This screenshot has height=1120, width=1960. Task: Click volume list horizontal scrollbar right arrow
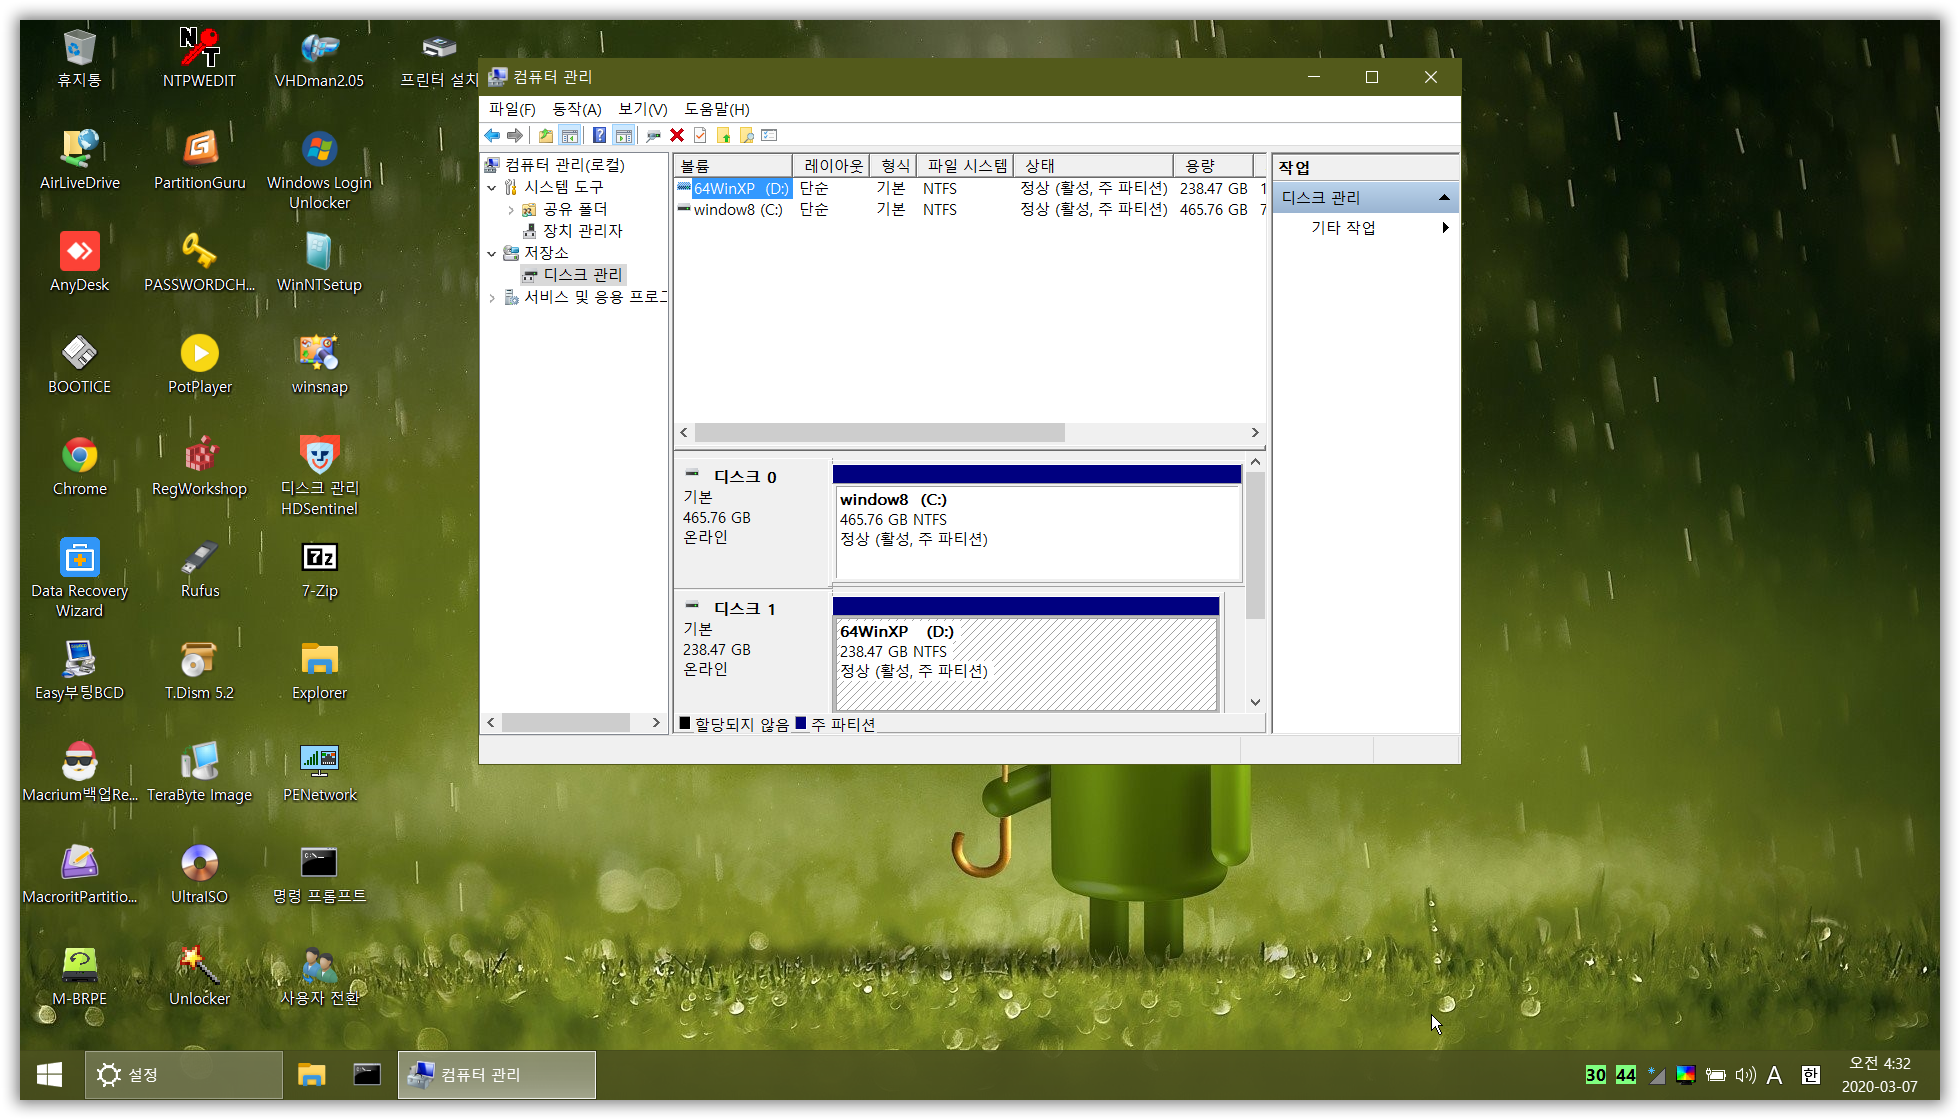click(1255, 432)
